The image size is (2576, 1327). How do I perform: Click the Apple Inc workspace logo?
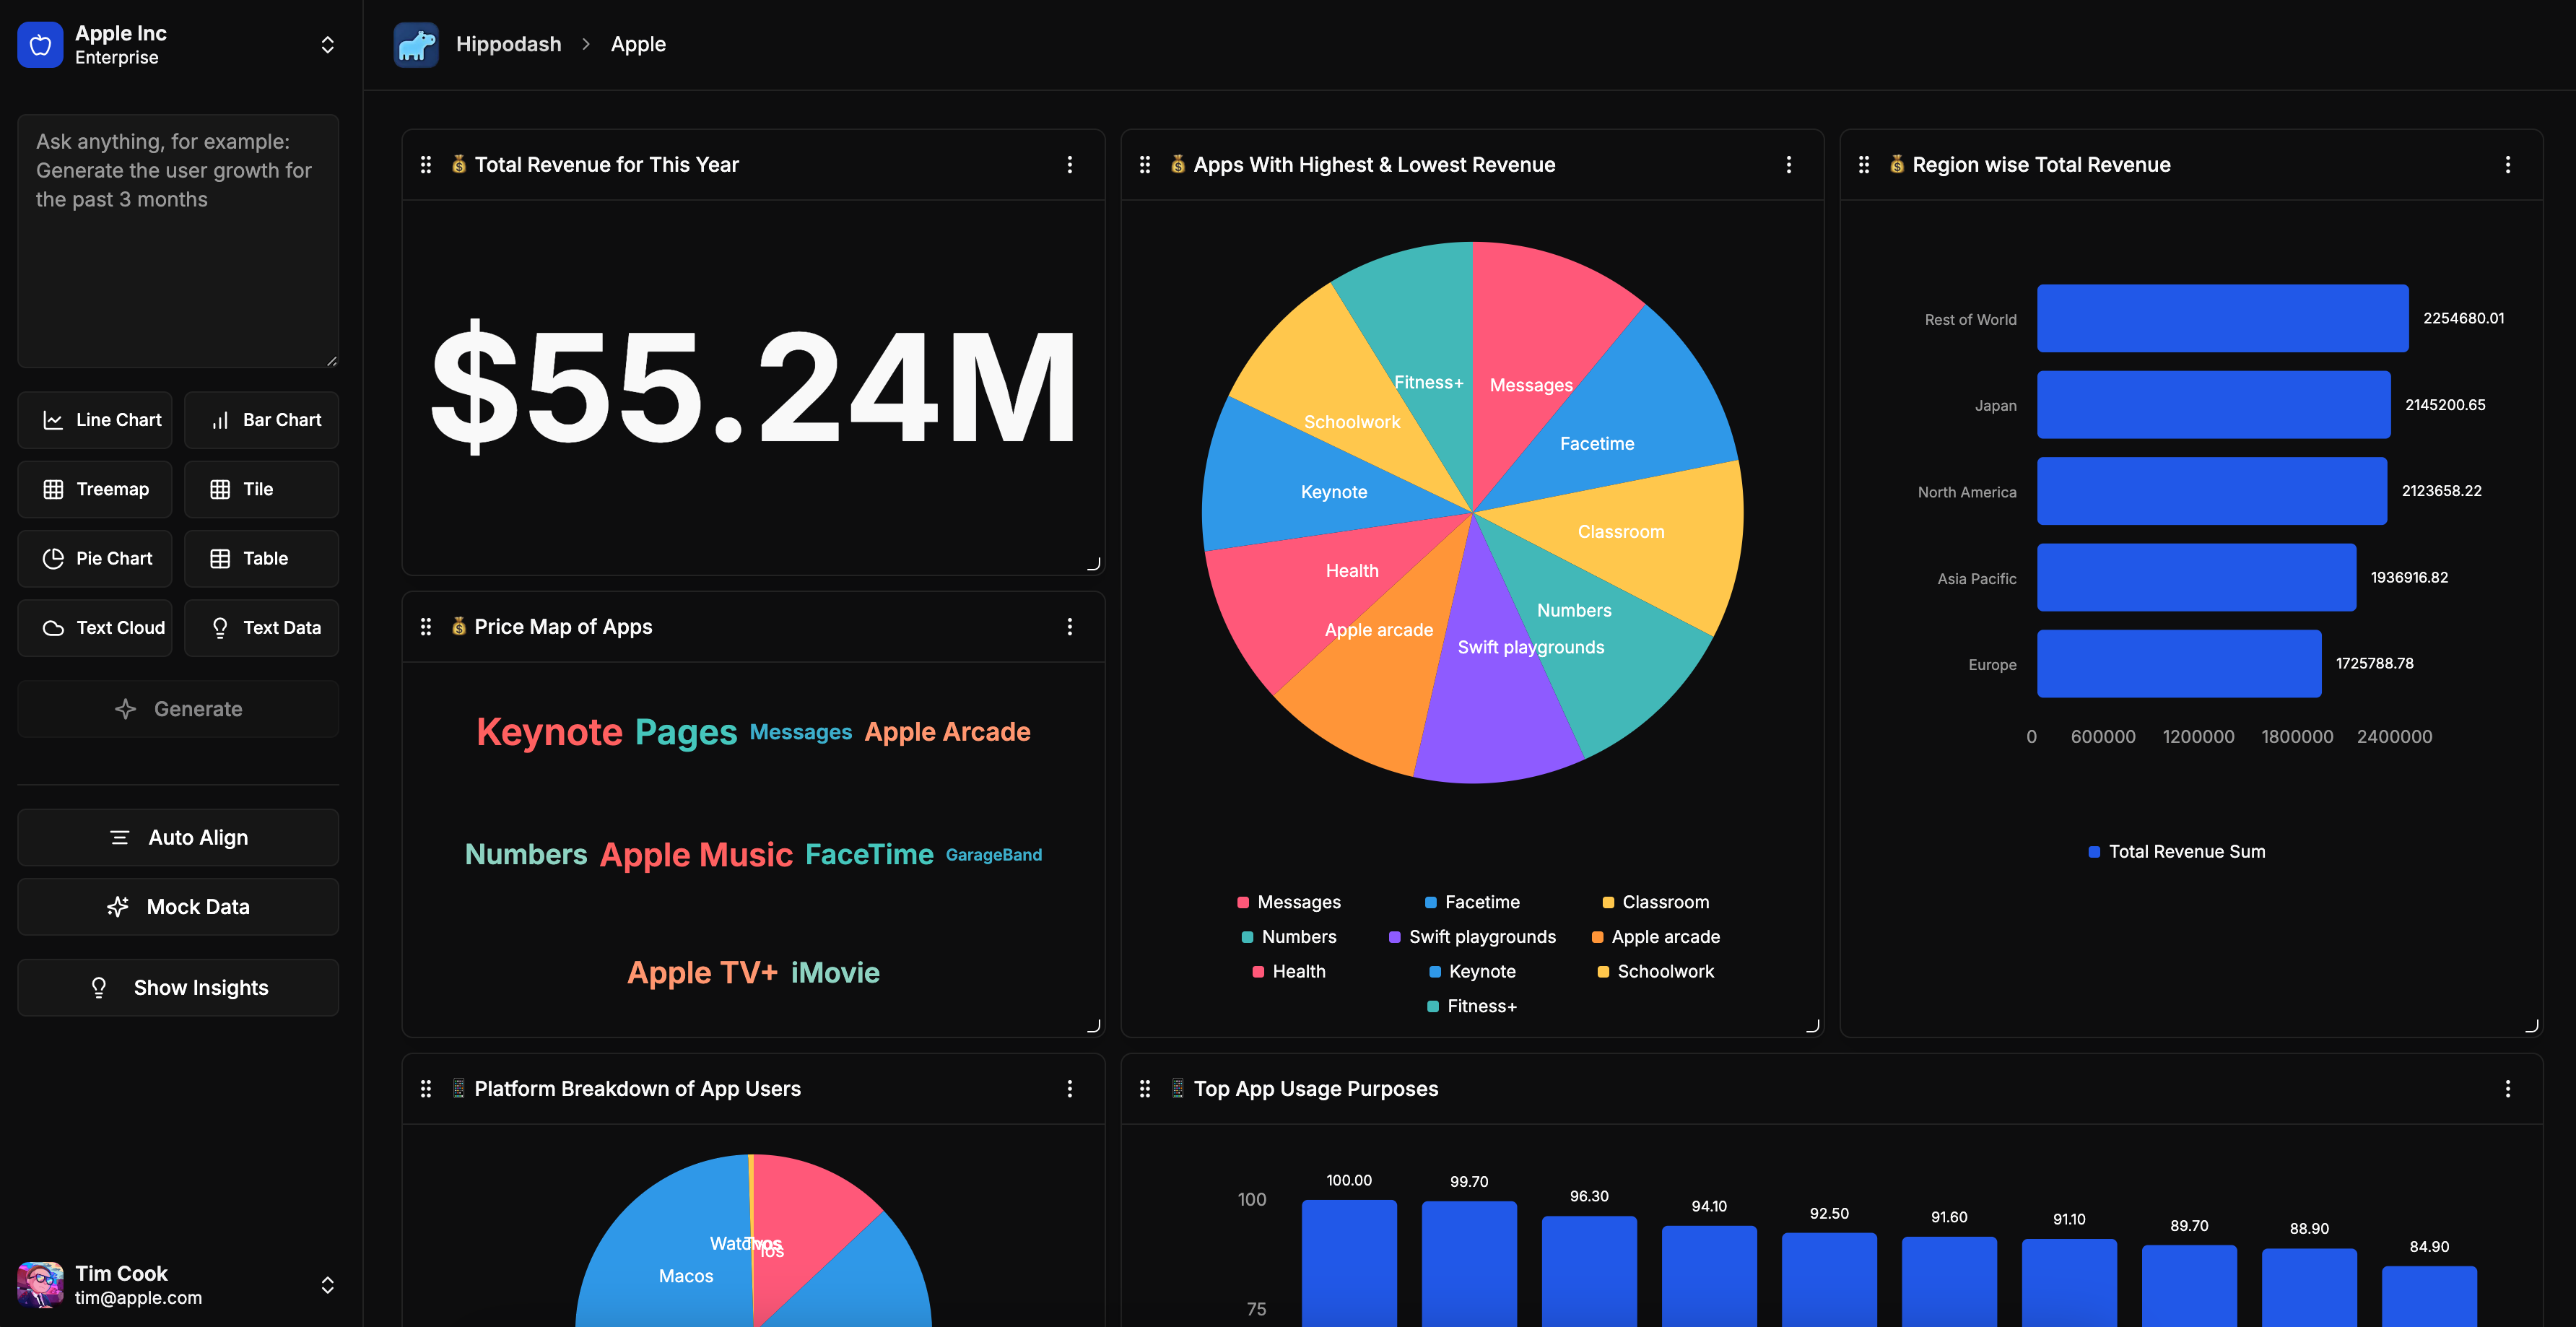click(40, 44)
